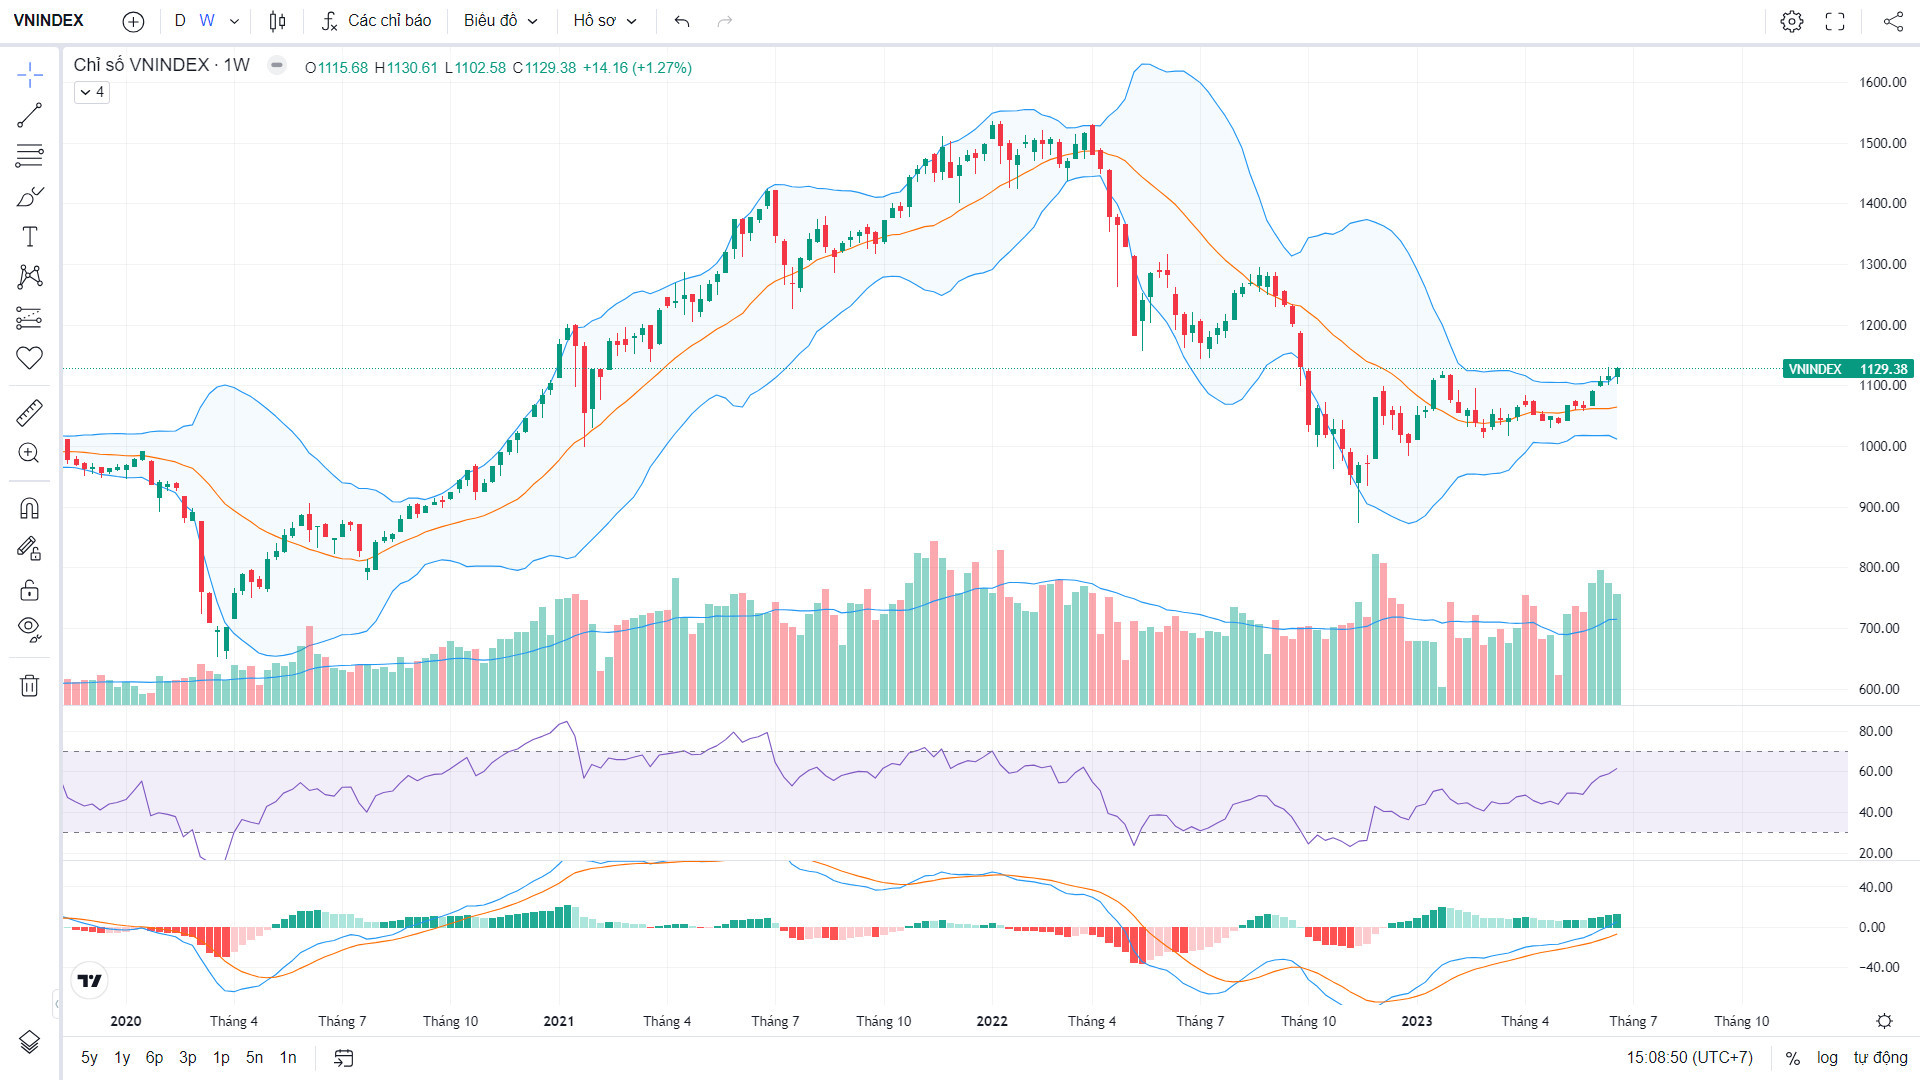Toggle stay in drawing mode
1920x1080 pixels.
click(30, 549)
